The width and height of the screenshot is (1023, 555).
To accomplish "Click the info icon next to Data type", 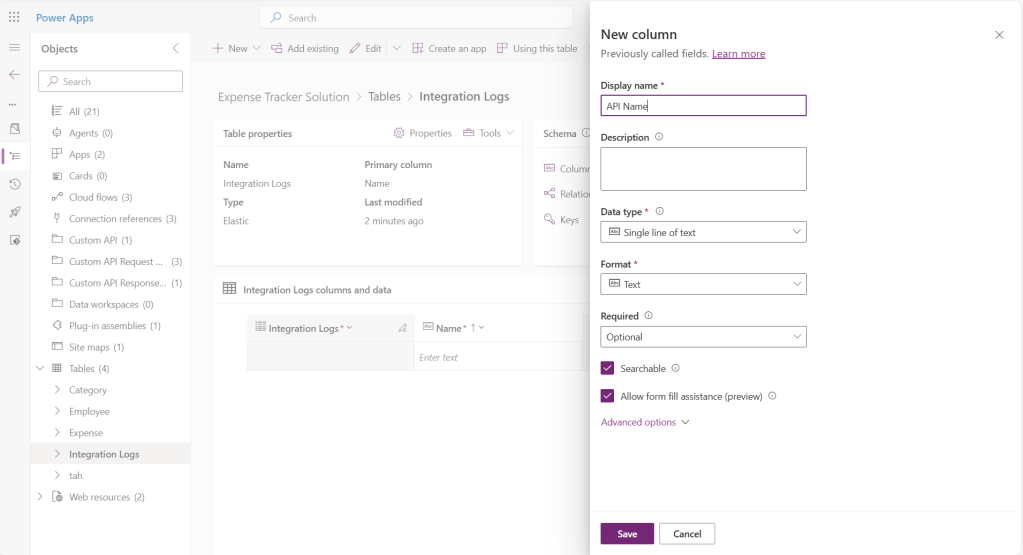I will pyautogui.click(x=660, y=211).
